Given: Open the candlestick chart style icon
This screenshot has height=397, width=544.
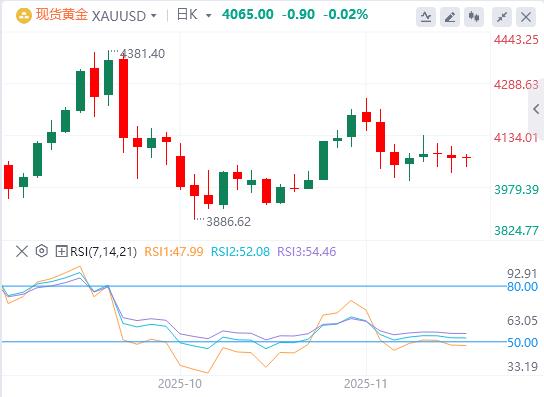Looking at the screenshot, I should point(474,17).
